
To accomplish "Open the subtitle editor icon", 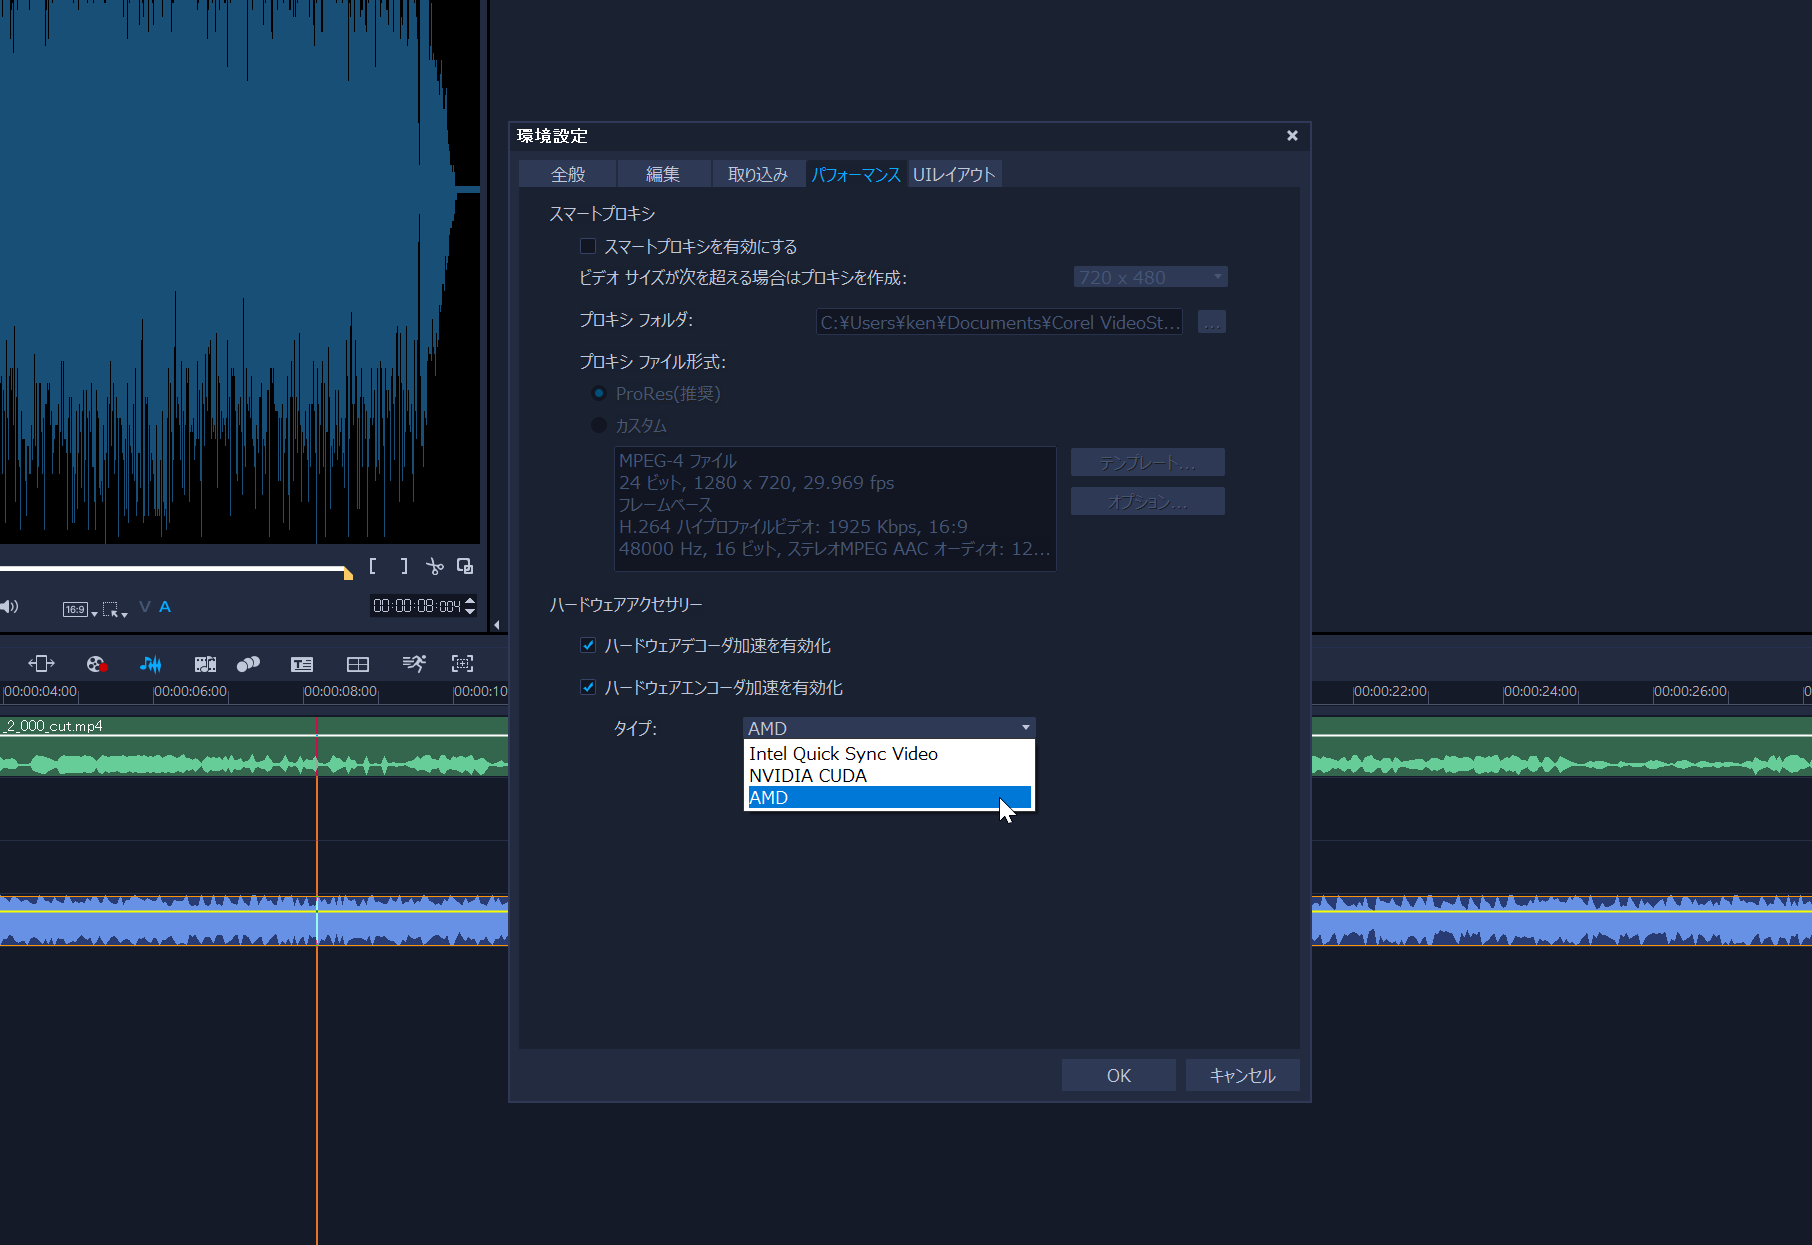I will click(x=302, y=664).
